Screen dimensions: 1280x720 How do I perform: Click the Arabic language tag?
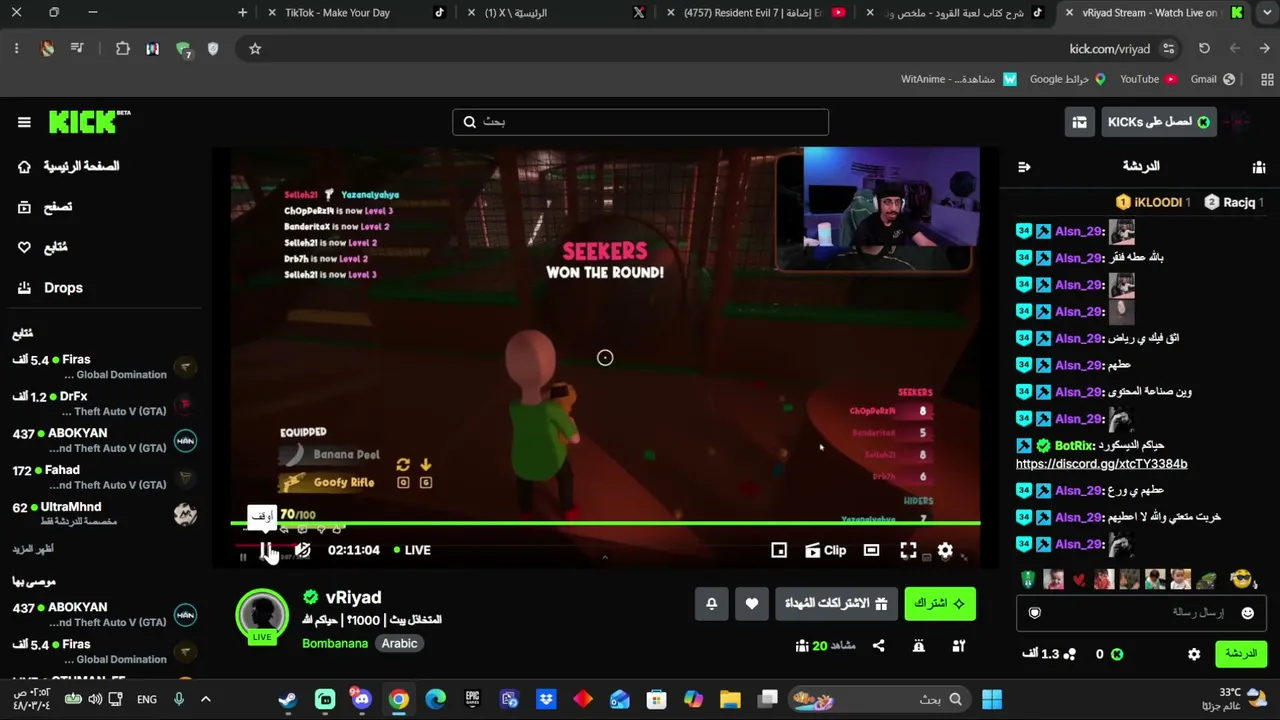click(399, 643)
